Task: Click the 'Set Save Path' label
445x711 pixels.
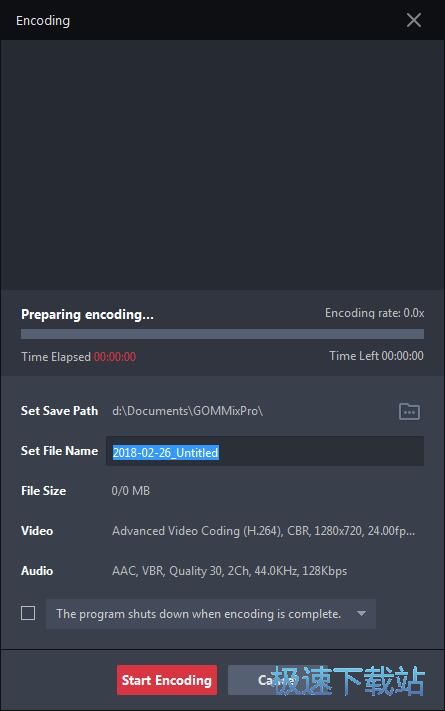Action: (59, 411)
